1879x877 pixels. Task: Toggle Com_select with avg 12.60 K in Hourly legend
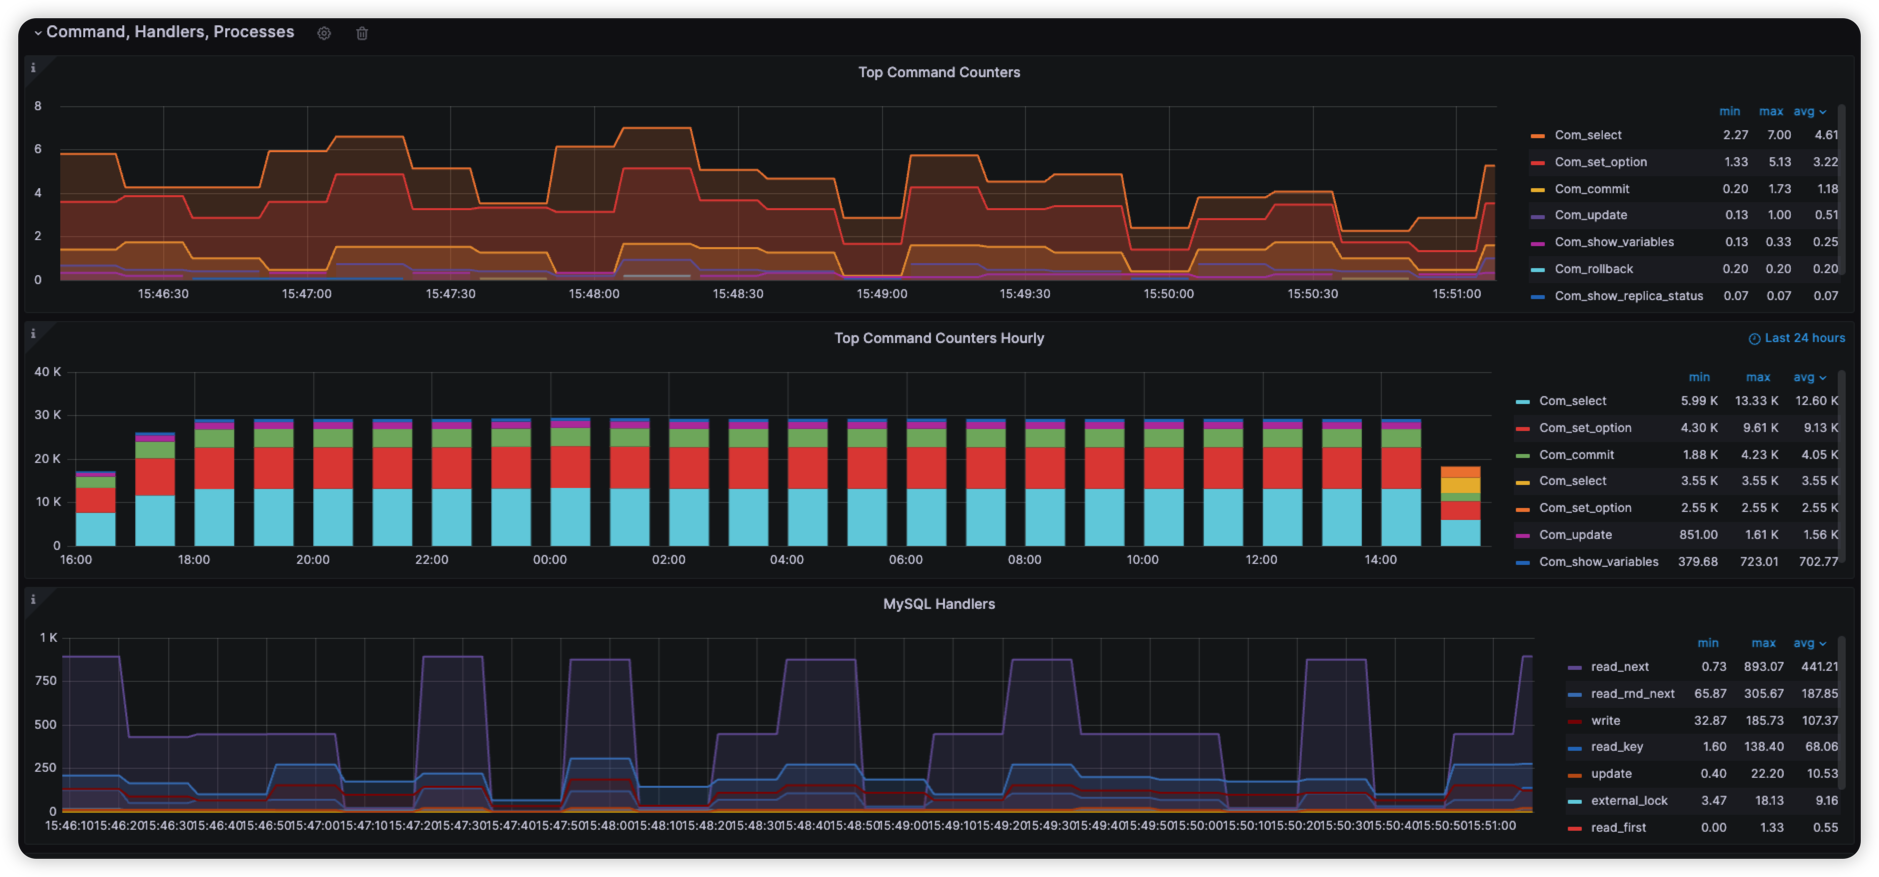1572,401
